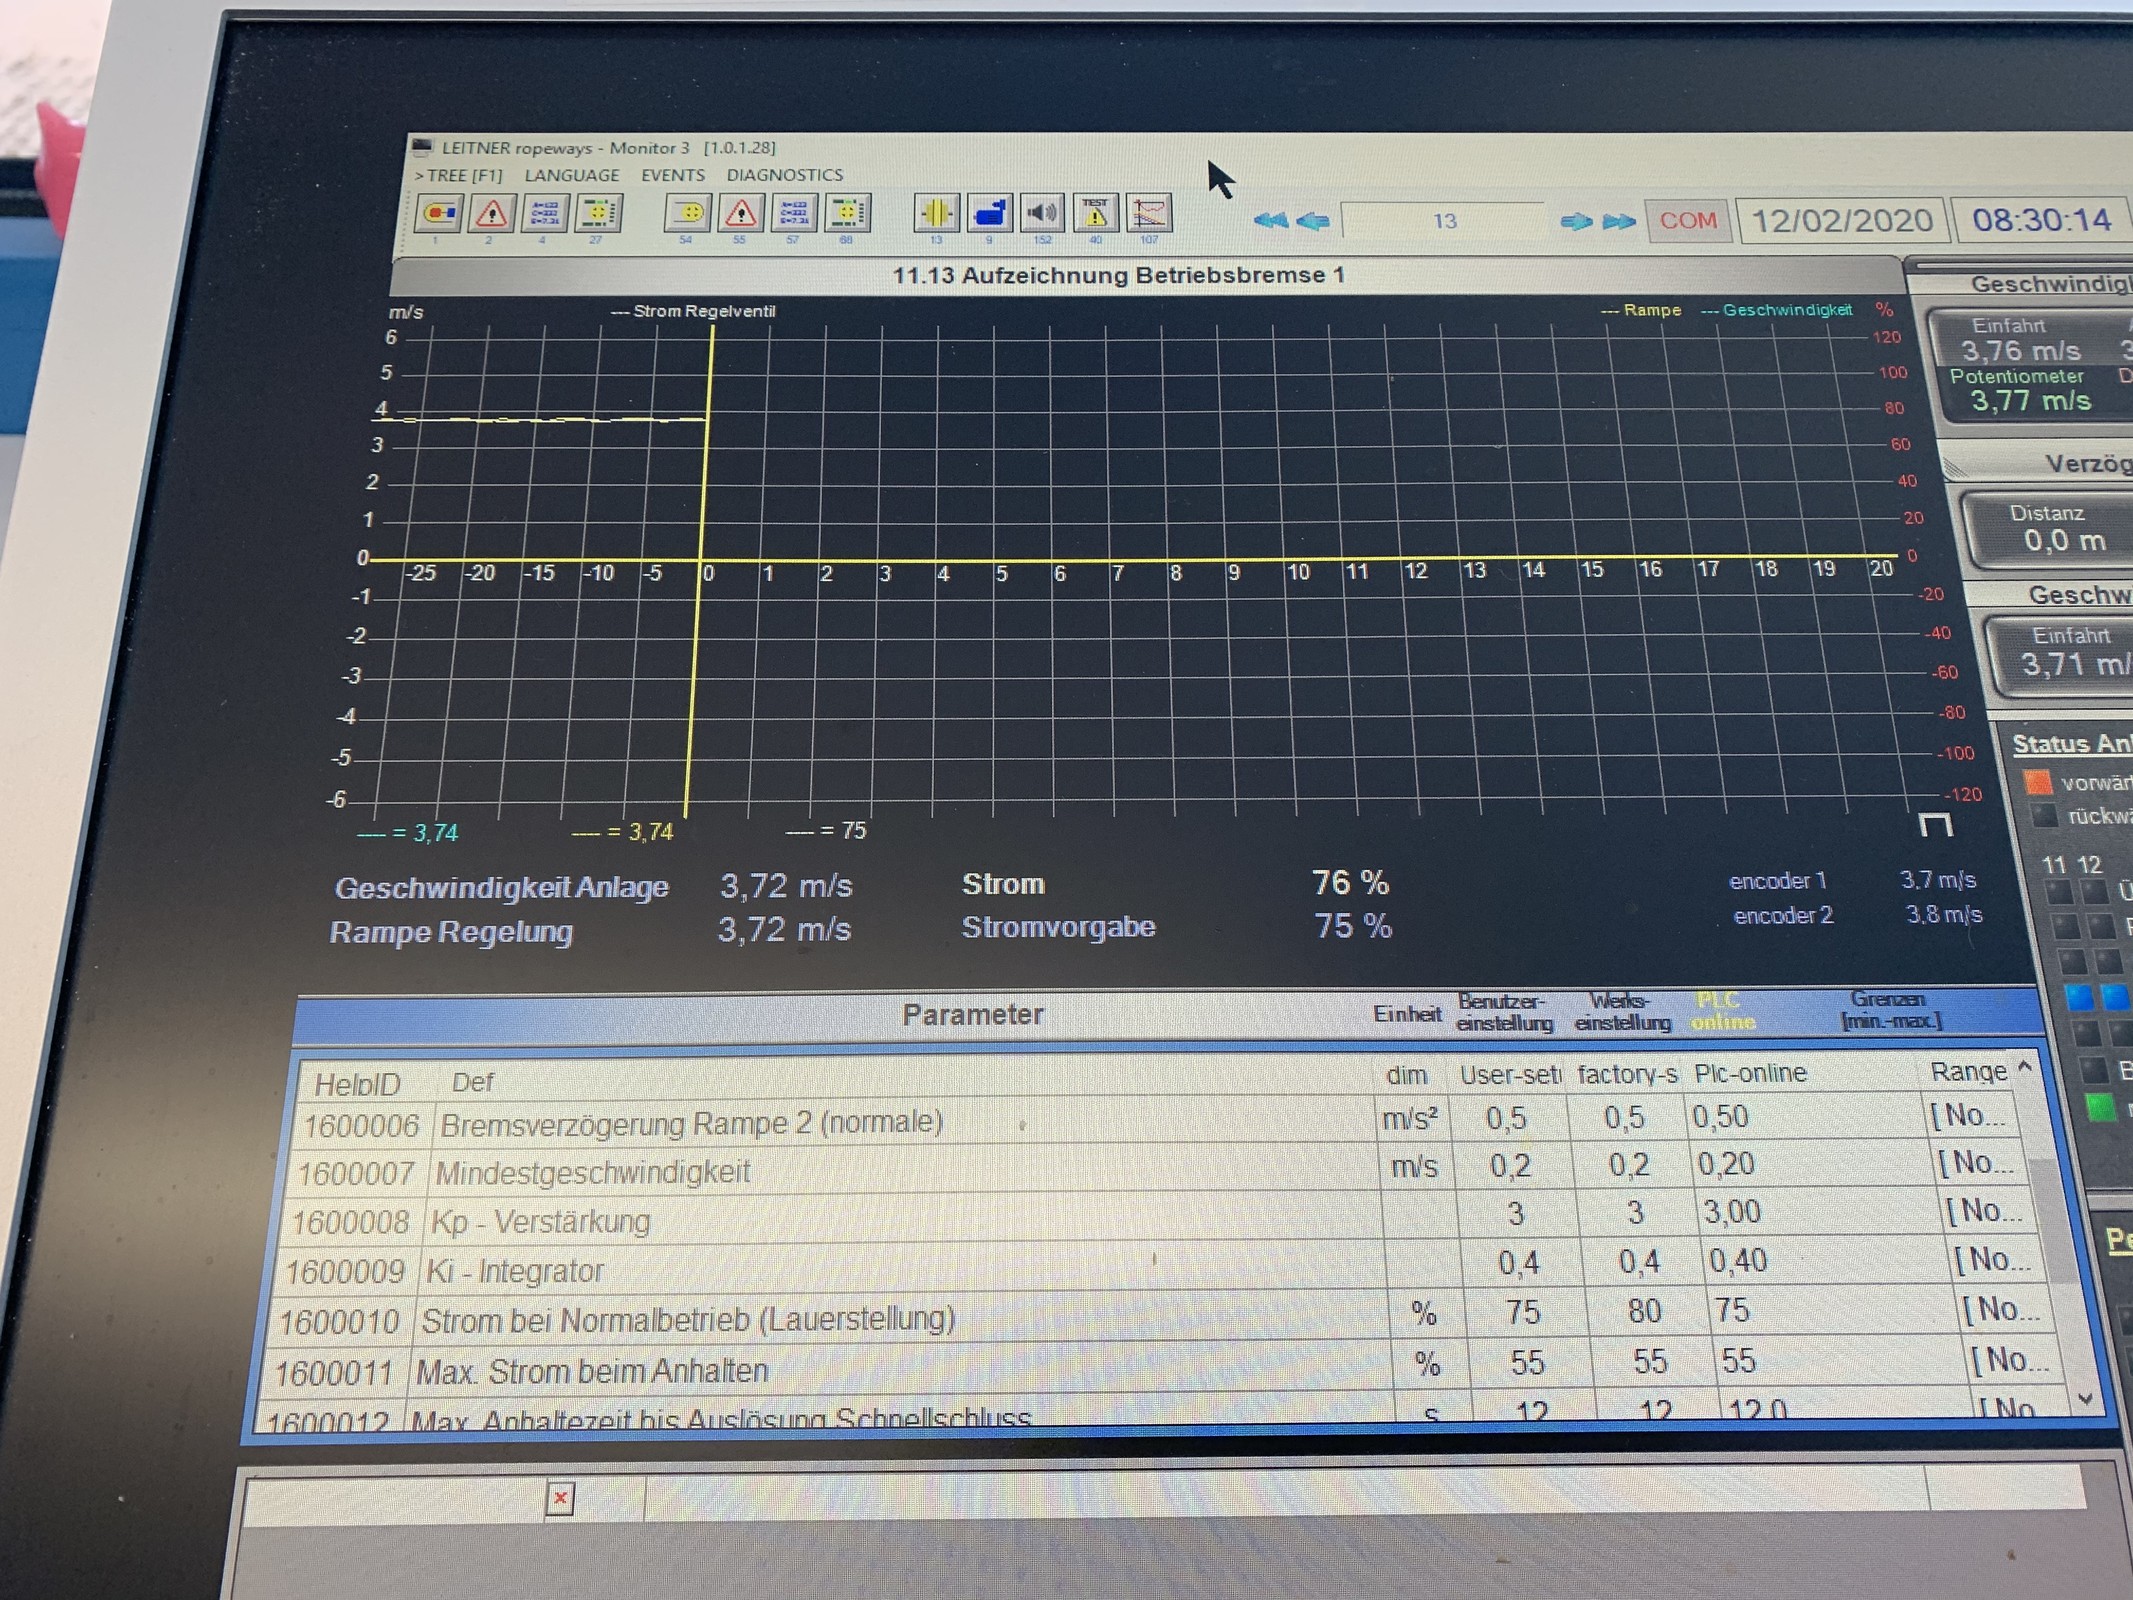The height and width of the screenshot is (1600, 2133).
Task: Open the warning triangle icon numbered 2
Action: pos(491,214)
